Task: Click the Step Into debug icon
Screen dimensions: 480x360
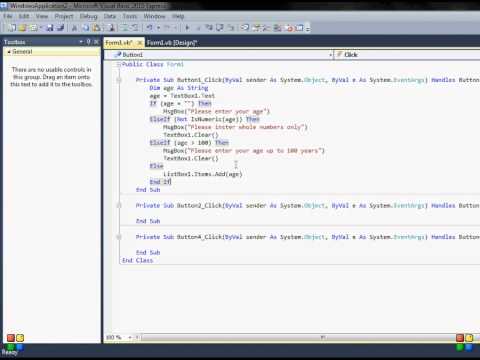Action: (x=209, y=28)
